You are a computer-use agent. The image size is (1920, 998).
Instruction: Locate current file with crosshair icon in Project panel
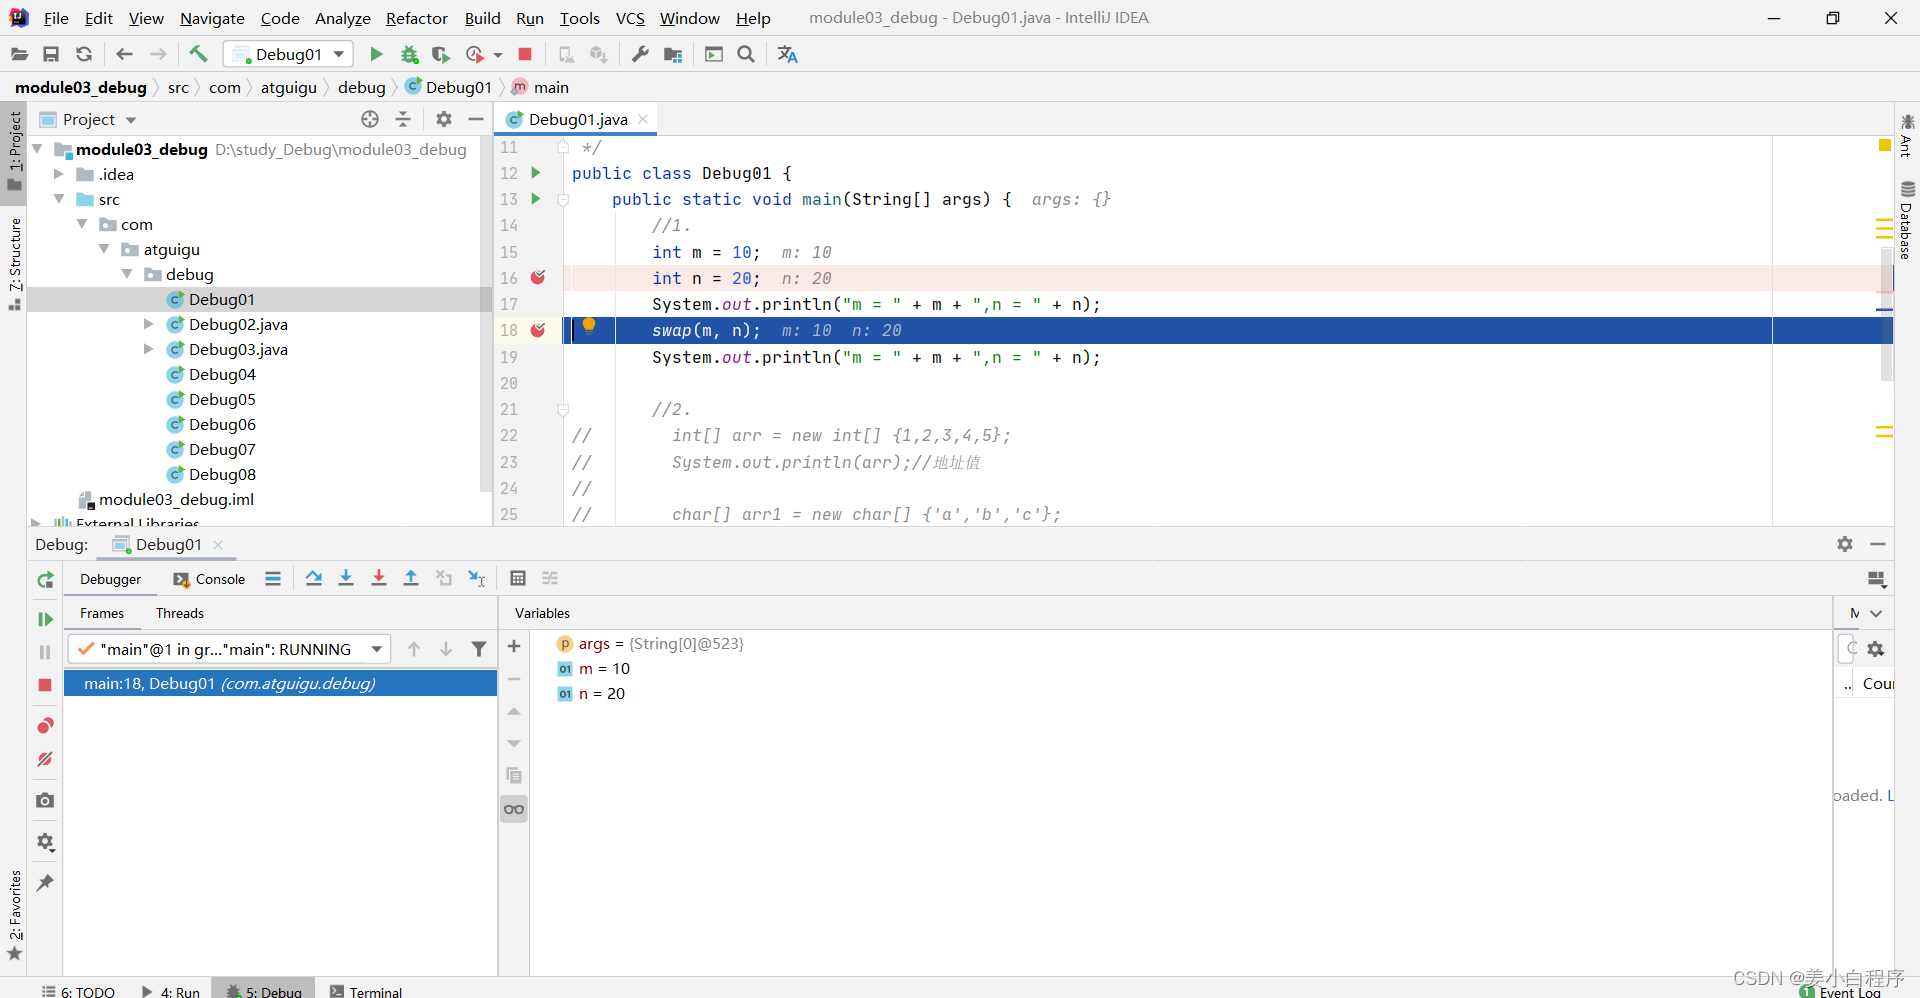[370, 119]
